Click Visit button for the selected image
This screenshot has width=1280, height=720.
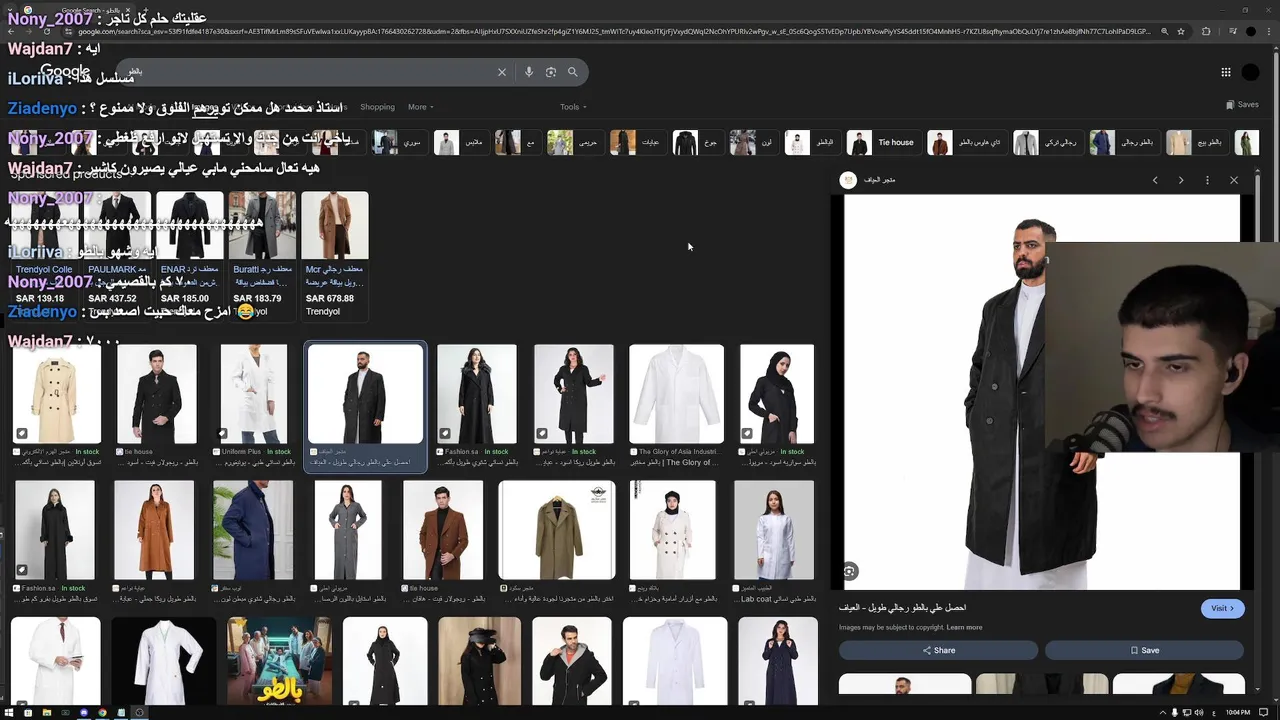[x=1222, y=608]
